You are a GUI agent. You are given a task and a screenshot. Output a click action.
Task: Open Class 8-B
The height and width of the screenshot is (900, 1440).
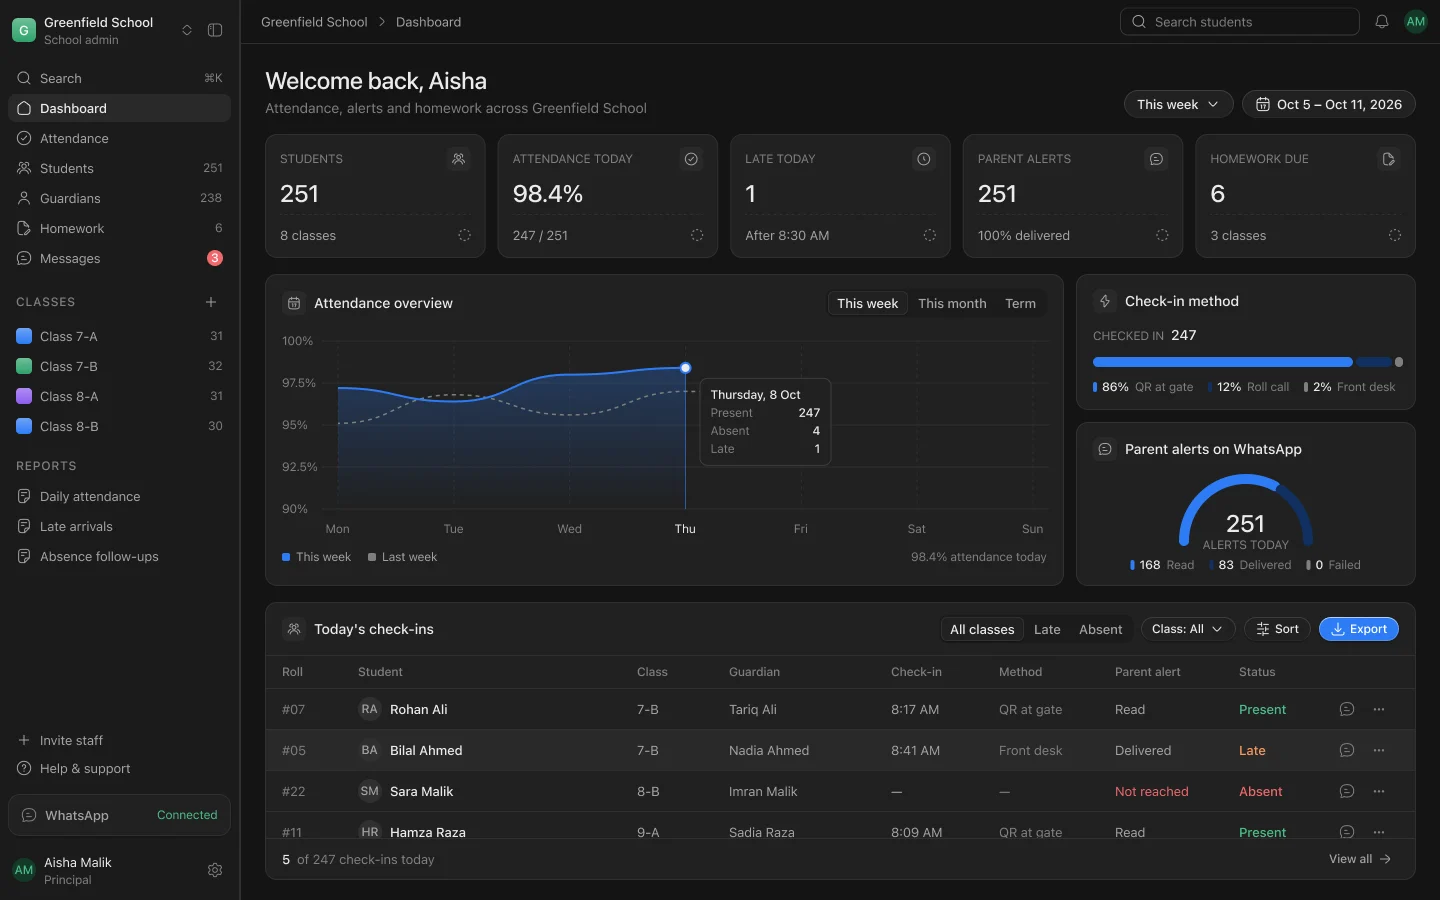(x=119, y=426)
